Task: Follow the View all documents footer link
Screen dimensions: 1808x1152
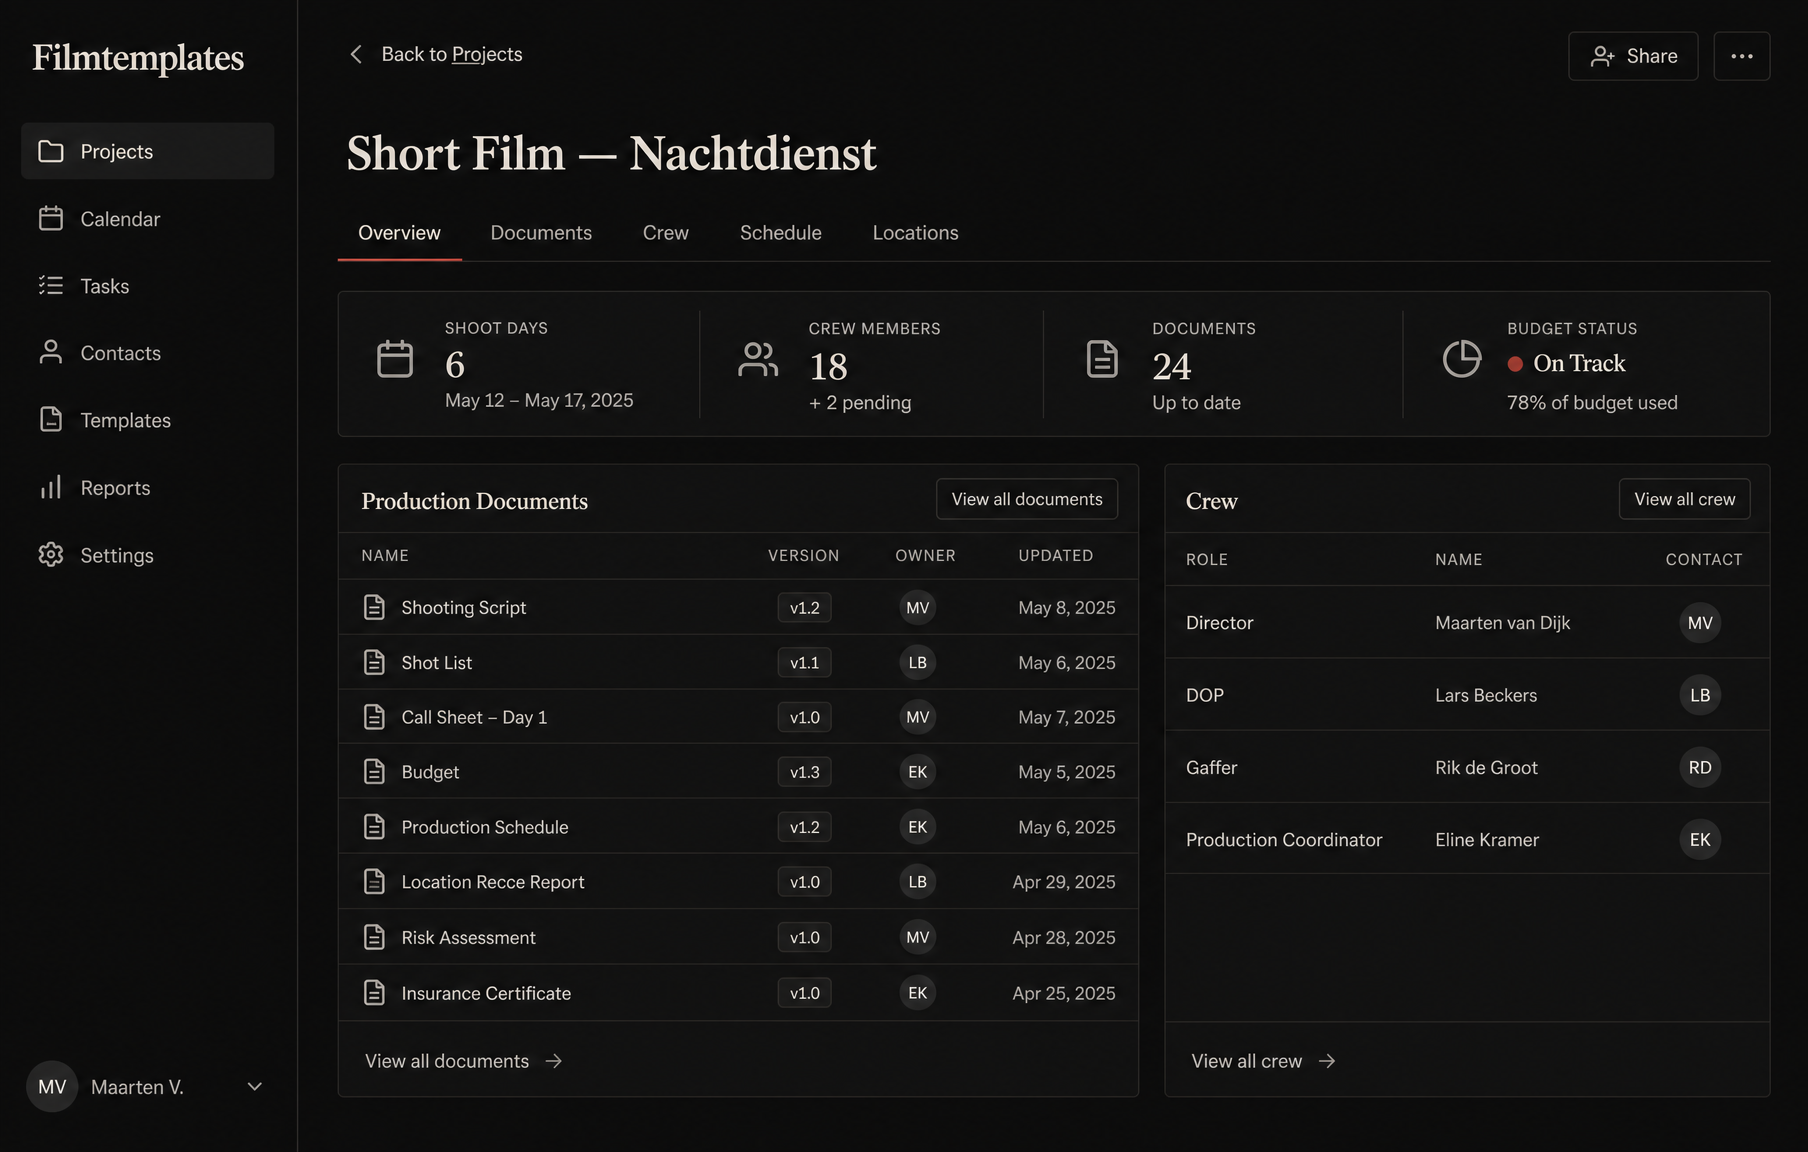Action: [464, 1061]
